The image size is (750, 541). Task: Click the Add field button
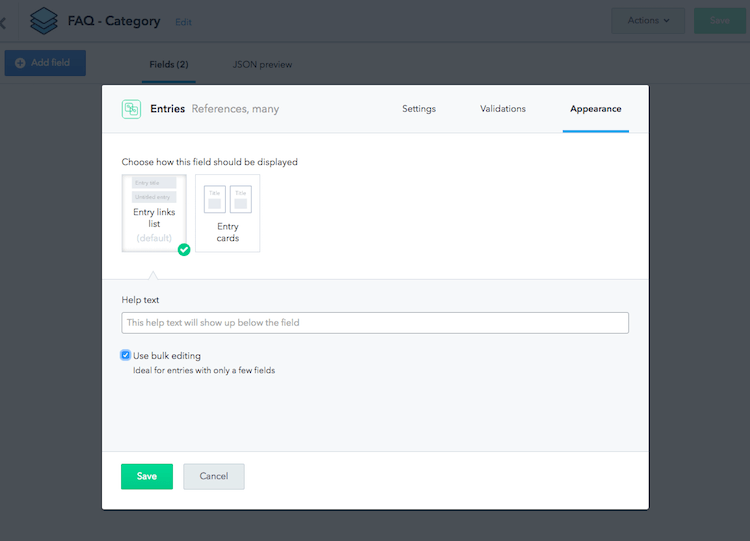pos(45,63)
